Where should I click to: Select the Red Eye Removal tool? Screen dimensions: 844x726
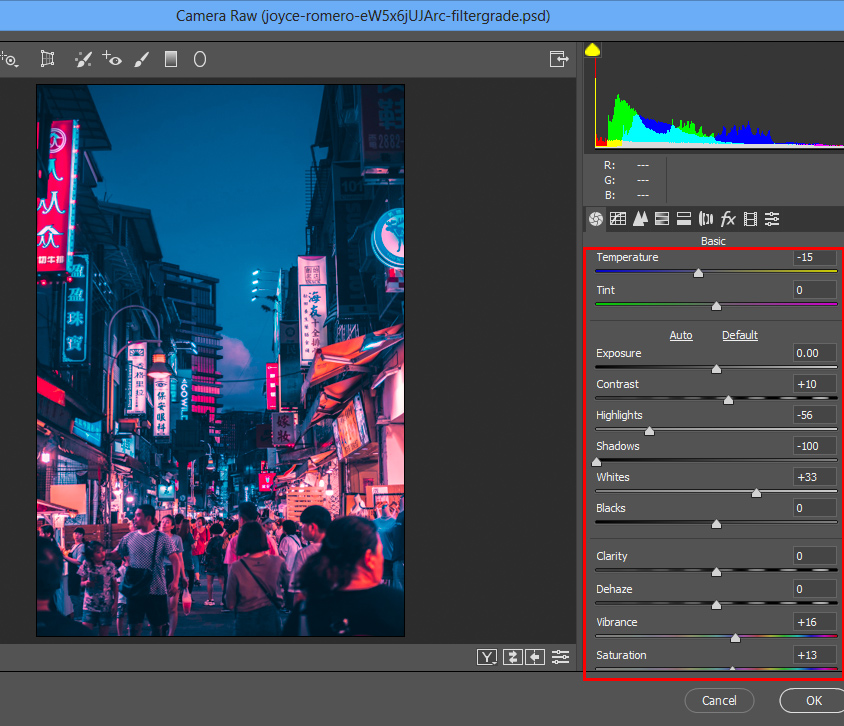coord(112,59)
